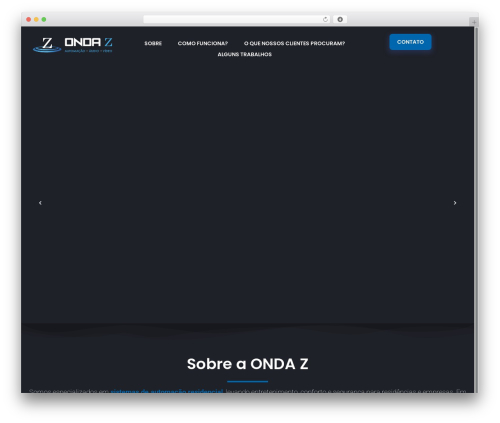Go to O QUE NOSSOS CLIENTES PROCURAM?
500x423 pixels.
point(294,43)
